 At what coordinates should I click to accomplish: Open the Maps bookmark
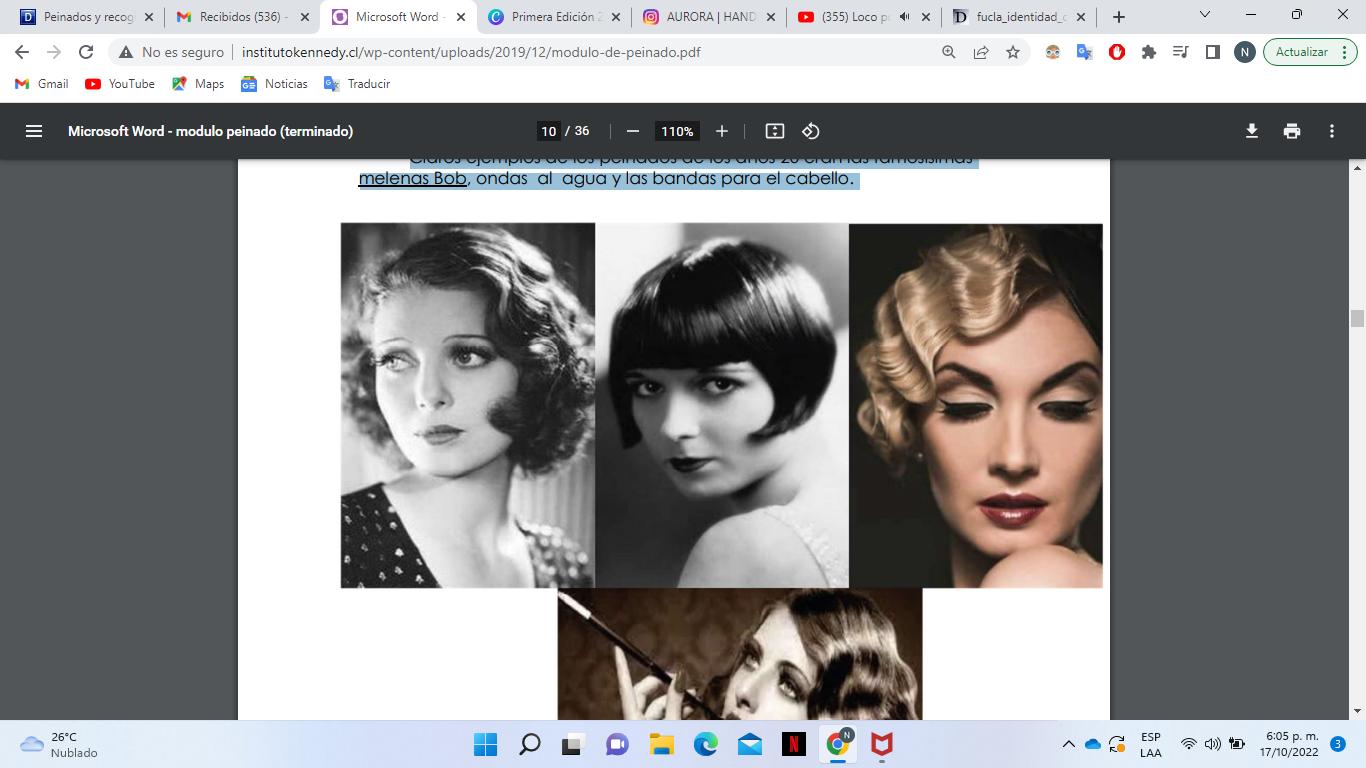[198, 84]
